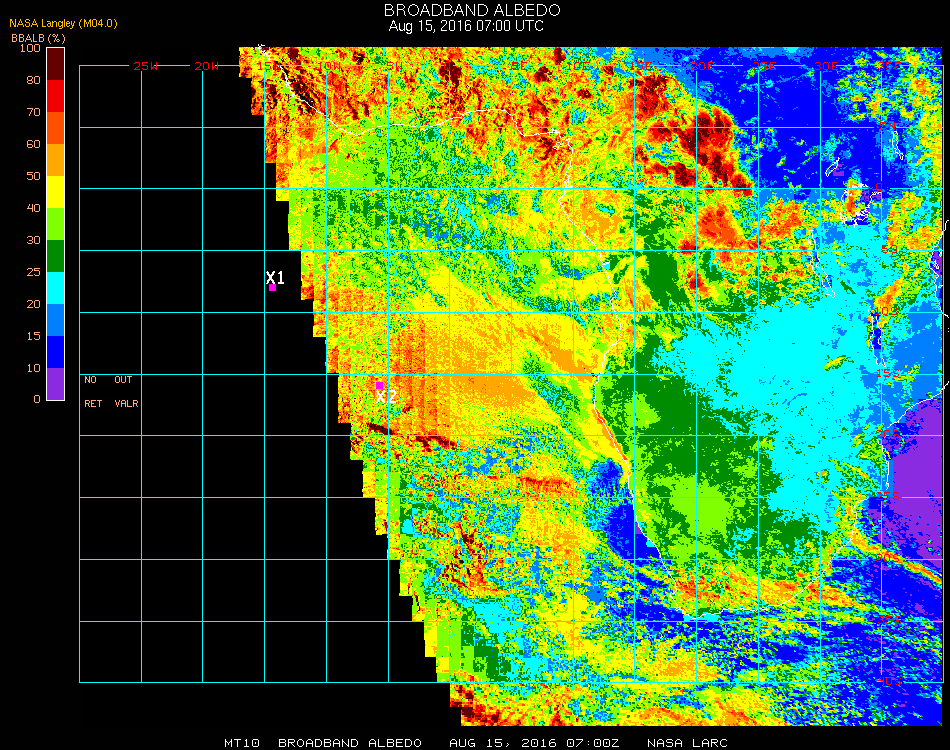
Task: Click the magenta X1 marker square
Action: (x=273, y=288)
